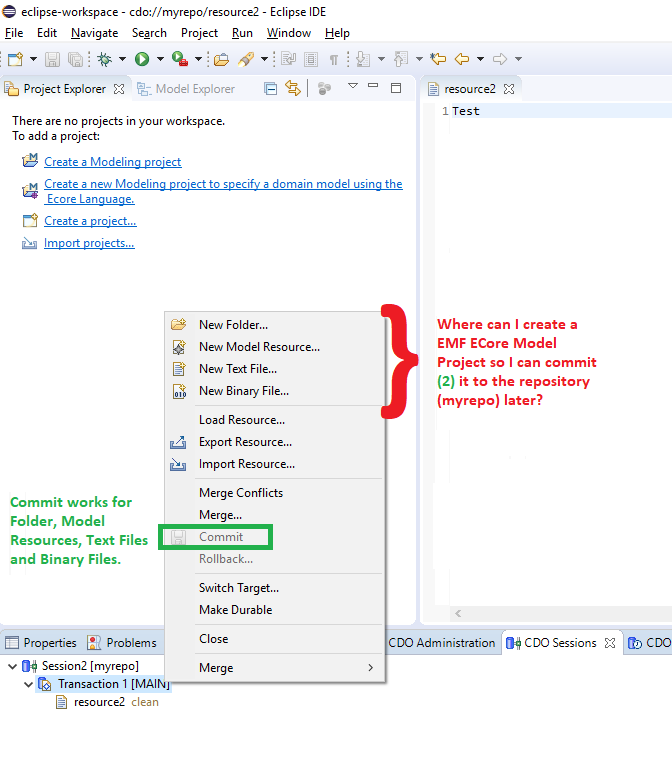Select New Text File... menu entry
The image size is (672, 775).
[x=275, y=369]
